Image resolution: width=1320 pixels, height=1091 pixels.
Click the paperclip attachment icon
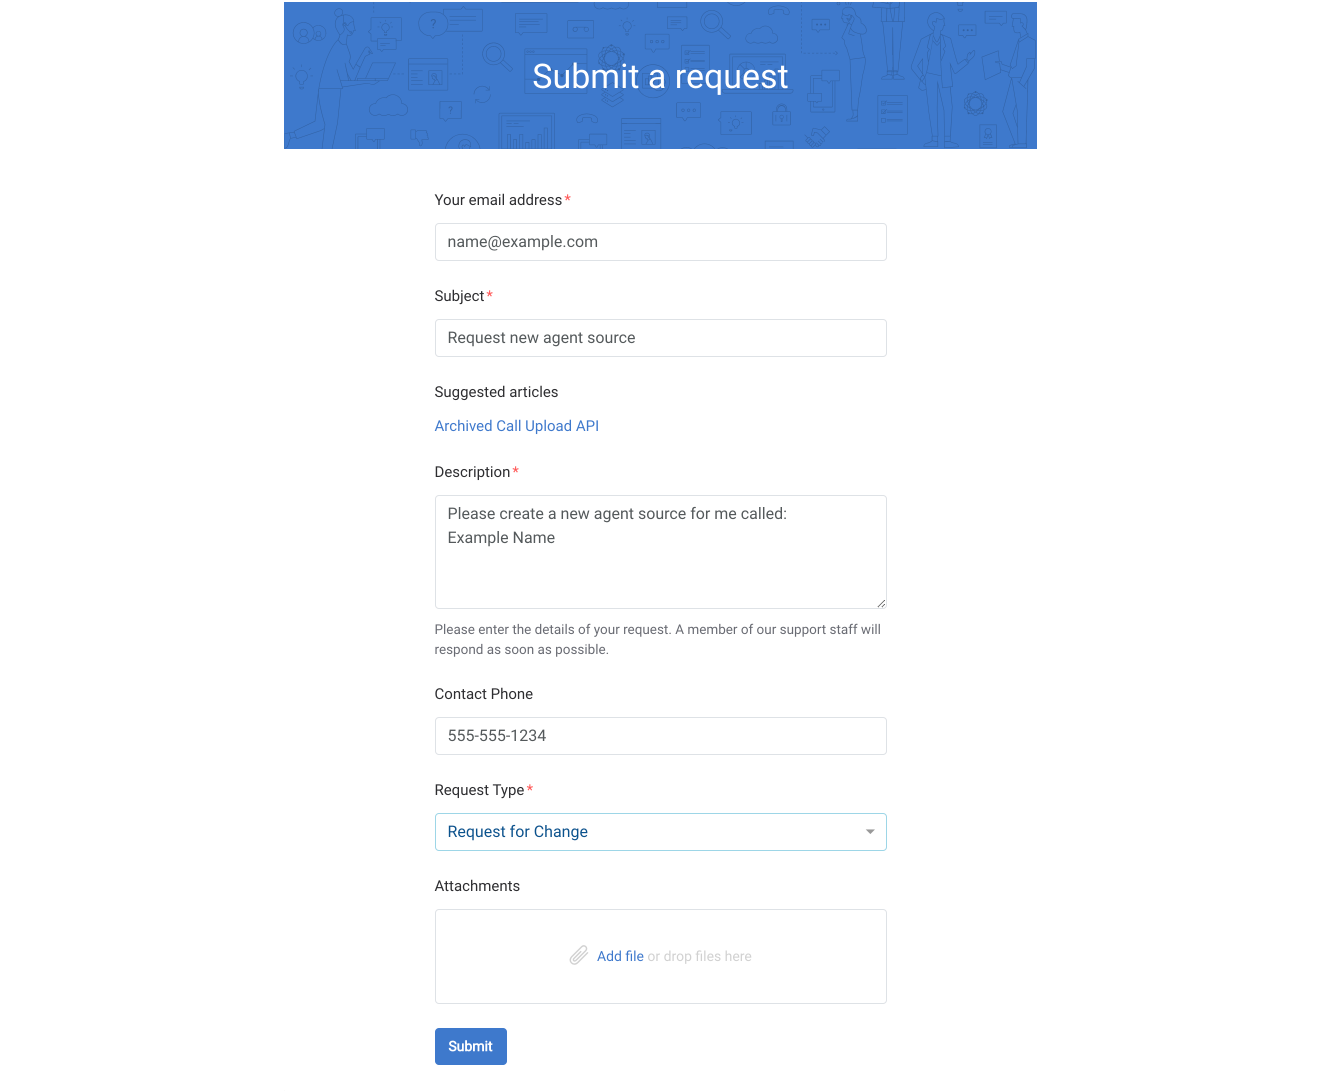(x=578, y=955)
